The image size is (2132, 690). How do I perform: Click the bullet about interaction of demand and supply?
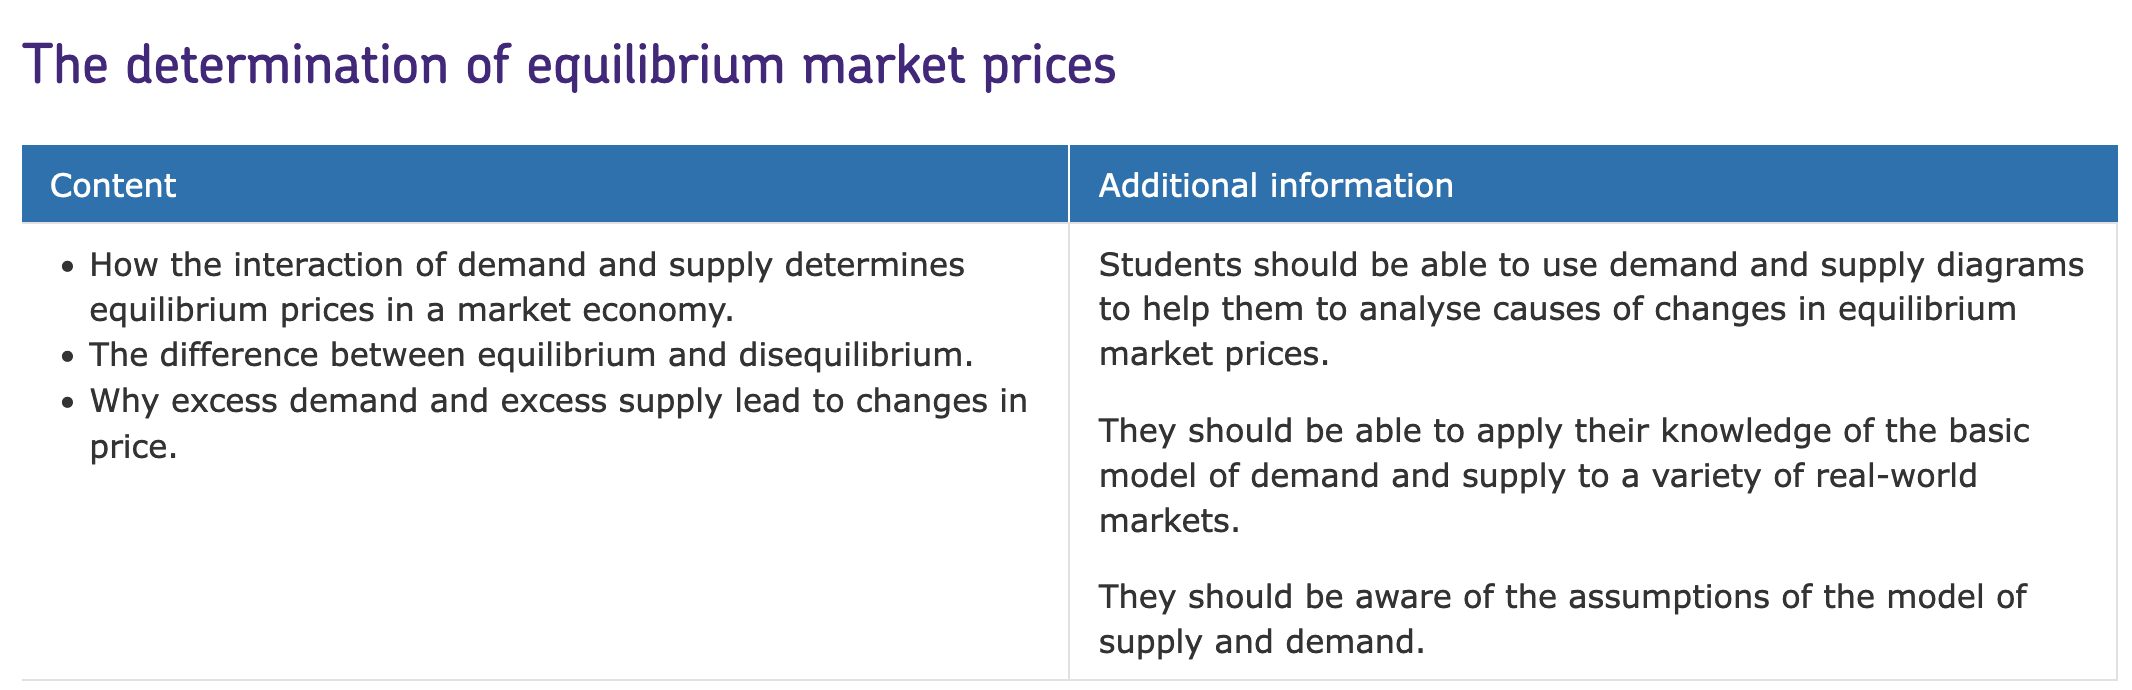tap(527, 287)
